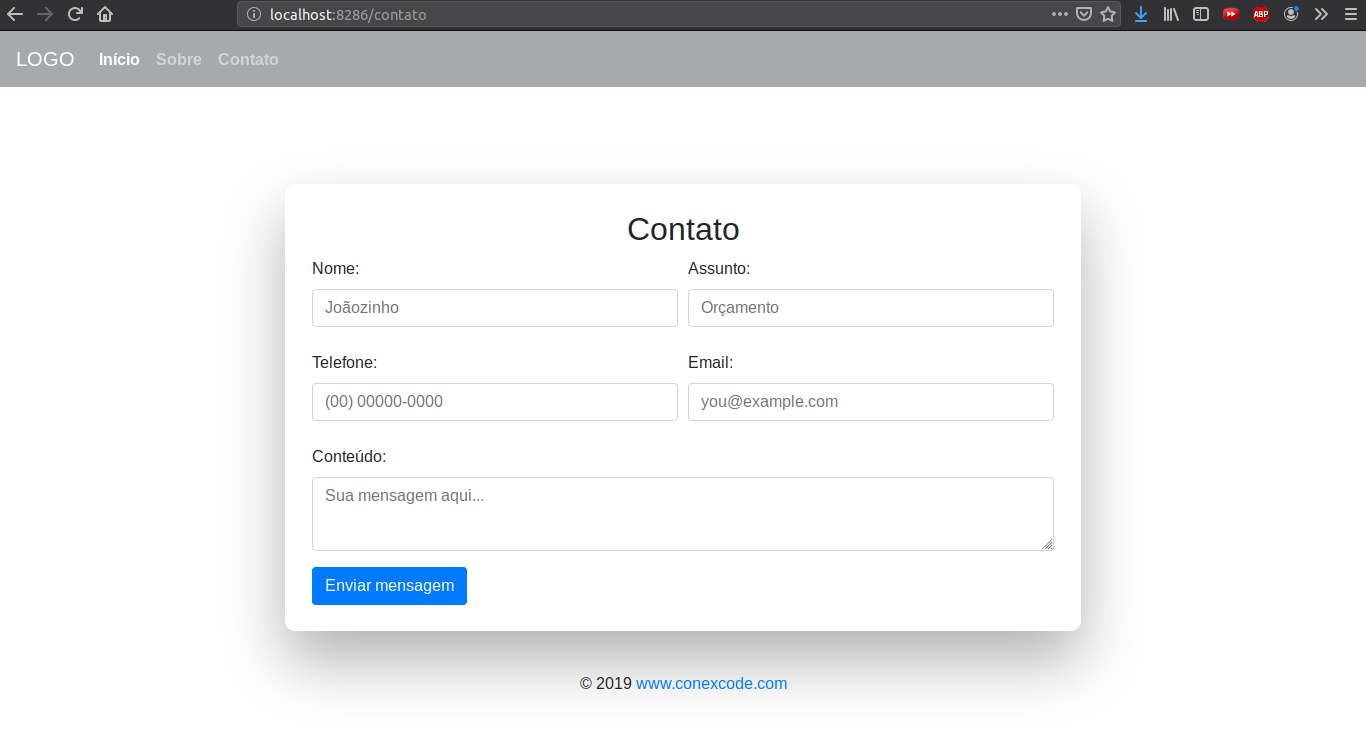
Task: Focus the Email input field
Action: (871, 402)
